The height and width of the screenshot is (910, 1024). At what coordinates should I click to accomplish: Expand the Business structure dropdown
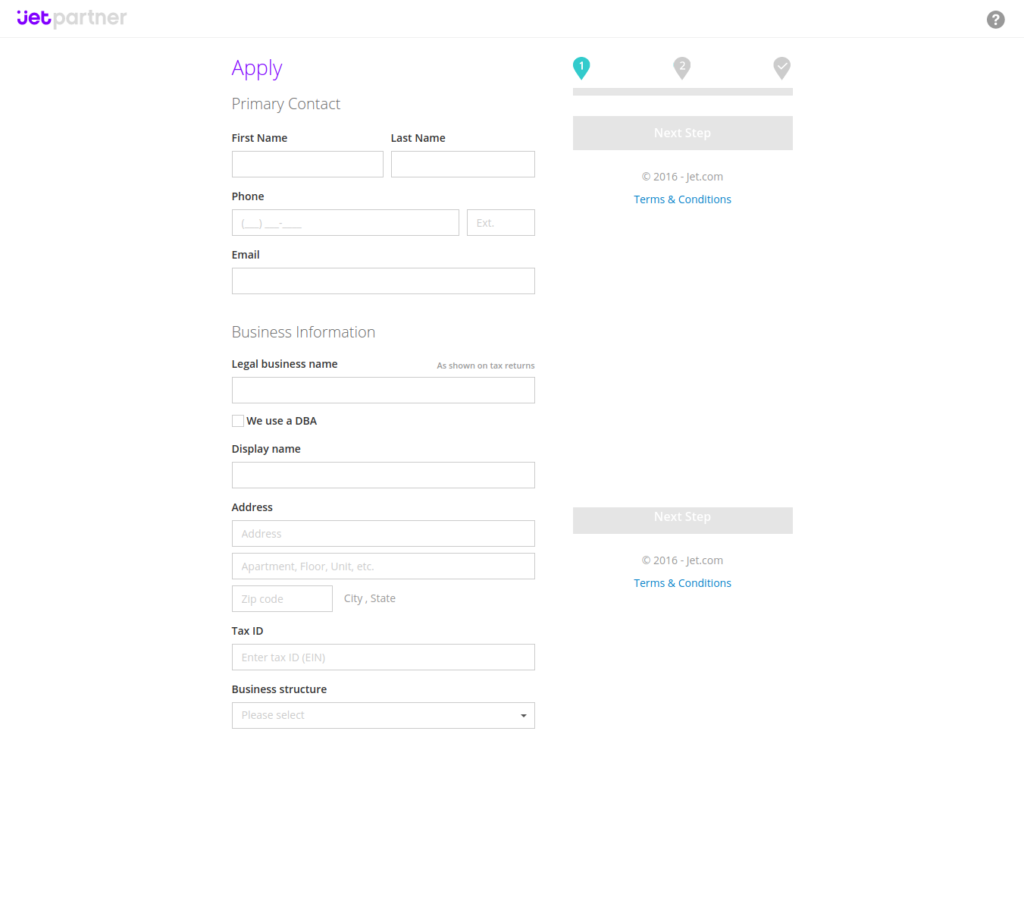(x=383, y=715)
